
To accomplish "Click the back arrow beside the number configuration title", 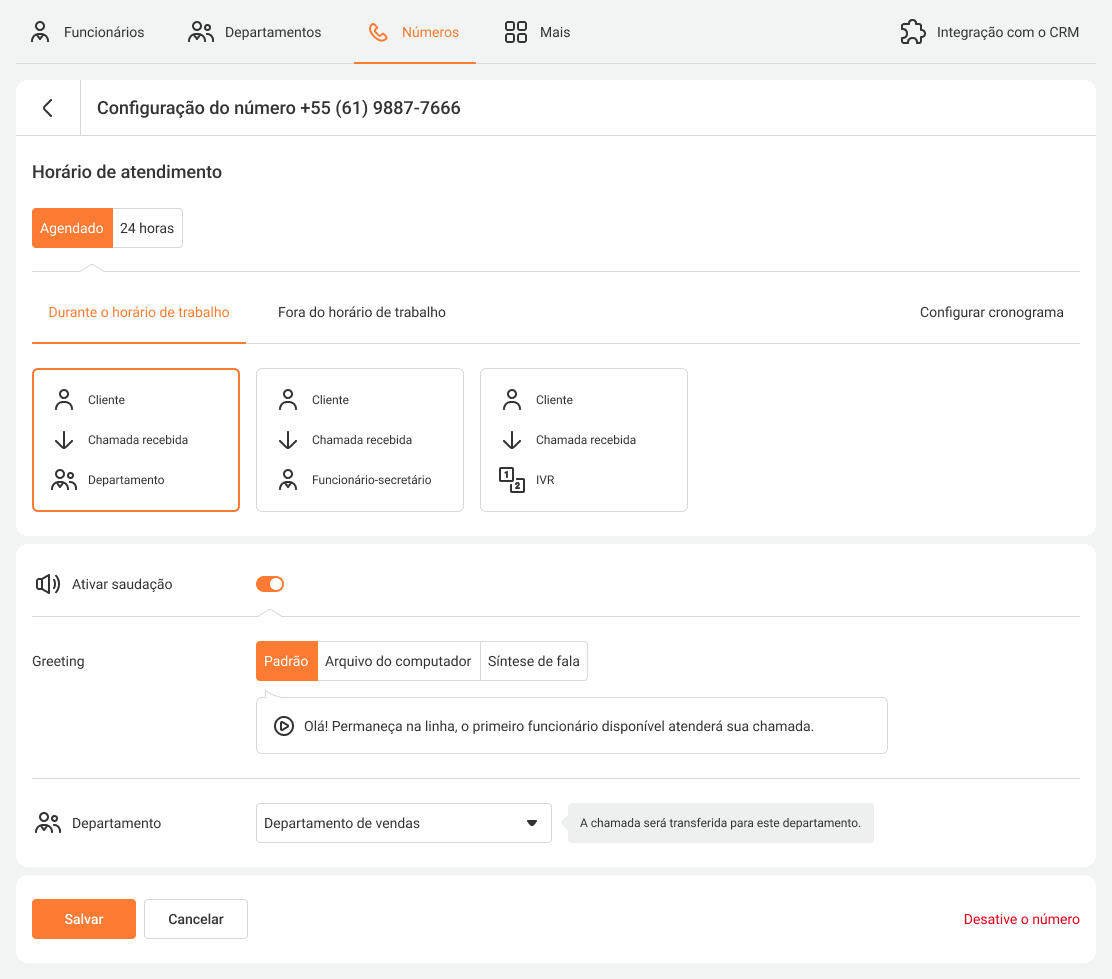I will coord(48,108).
